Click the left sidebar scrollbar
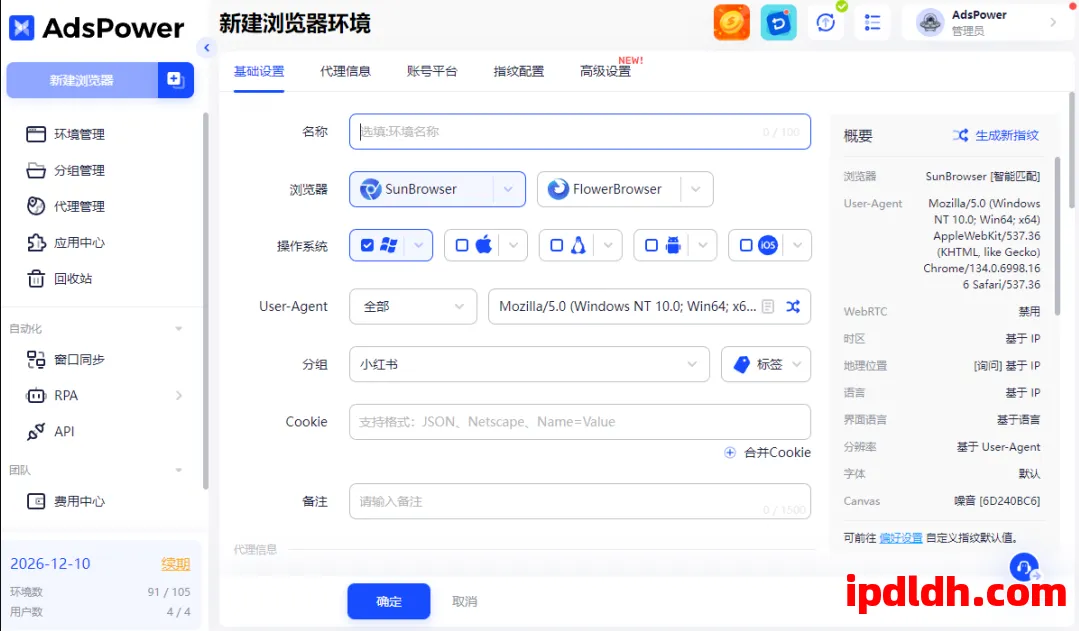The height and width of the screenshot is (631, 1079). (205, 301)
